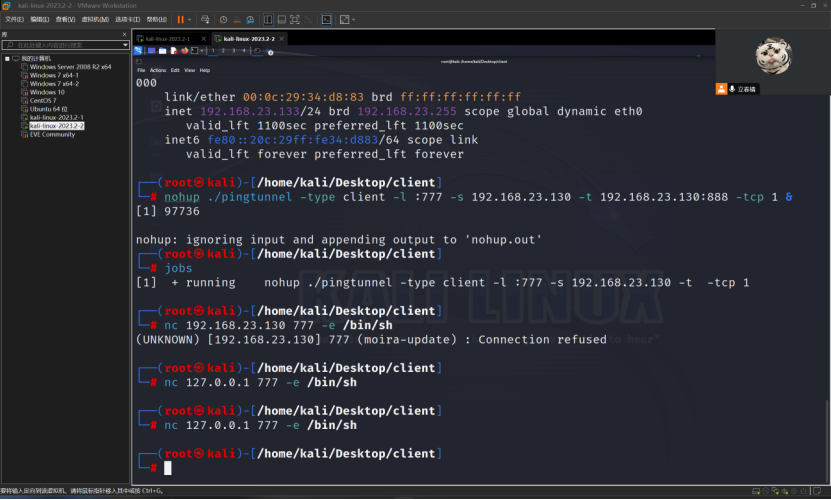Image resolution: width=831 pixels, height=500 pixels.
Task: Open the terminal Help menu
Action: tap(205, 70)
